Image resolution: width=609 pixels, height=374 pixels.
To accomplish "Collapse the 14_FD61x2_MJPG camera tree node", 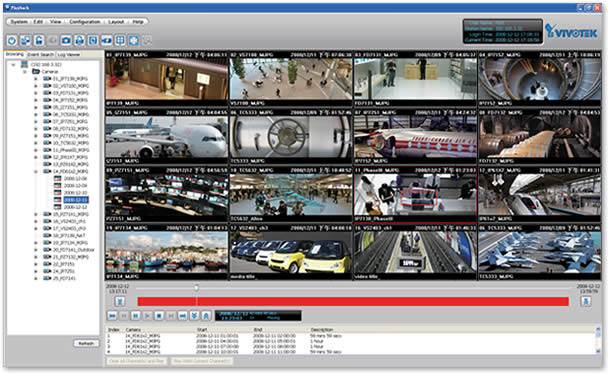I will coord(36,171).
